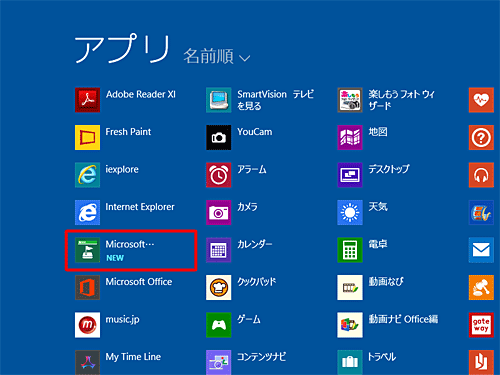This screenshot has height=375, width=500.
Task: Launch the orange gavel app icon
Action: pyautogui.click(x=481, y=287)
